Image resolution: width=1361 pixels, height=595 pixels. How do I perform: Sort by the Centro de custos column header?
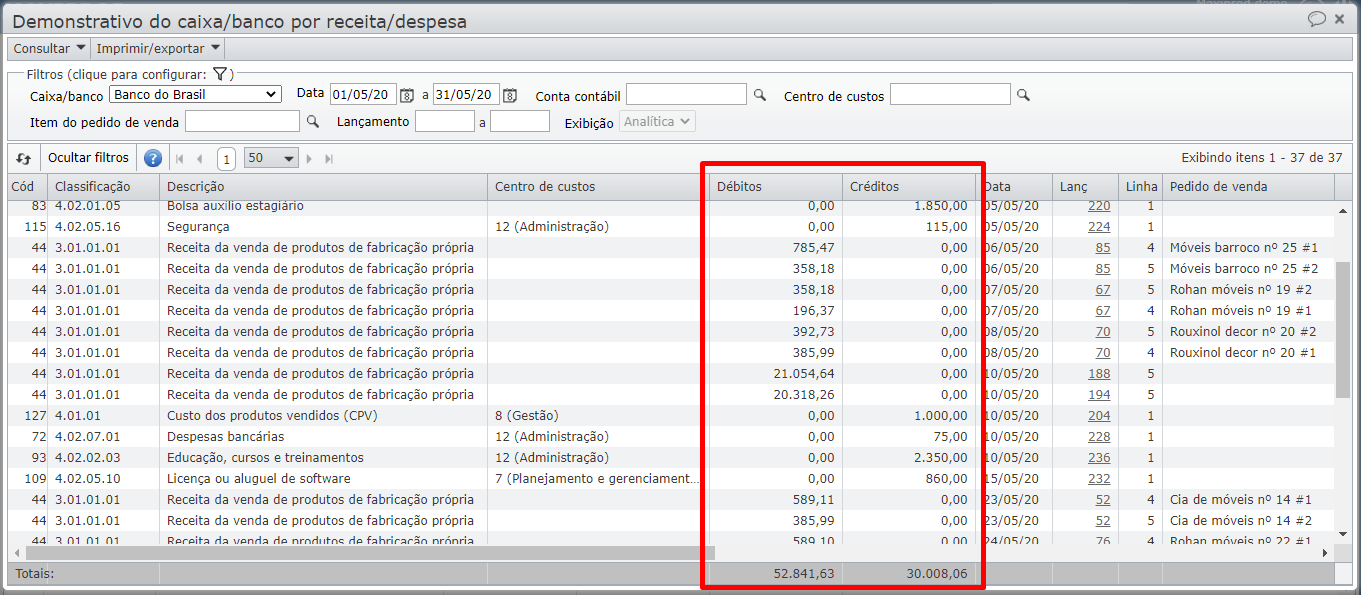point(598,186)
